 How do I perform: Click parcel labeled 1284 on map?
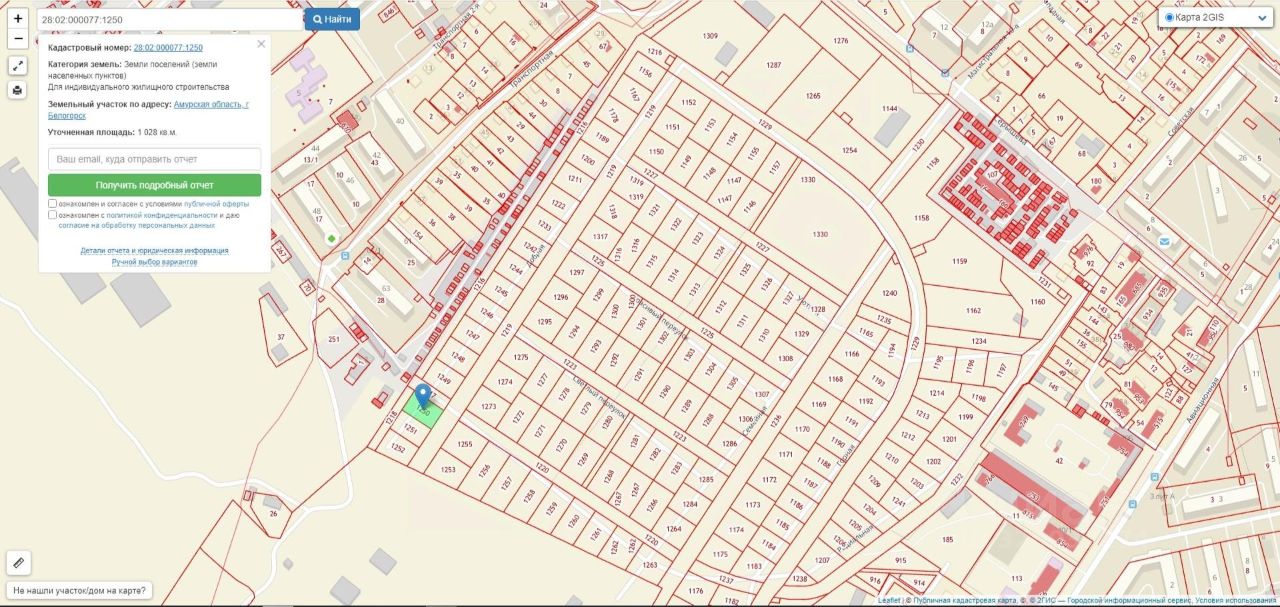pos(690,505)
